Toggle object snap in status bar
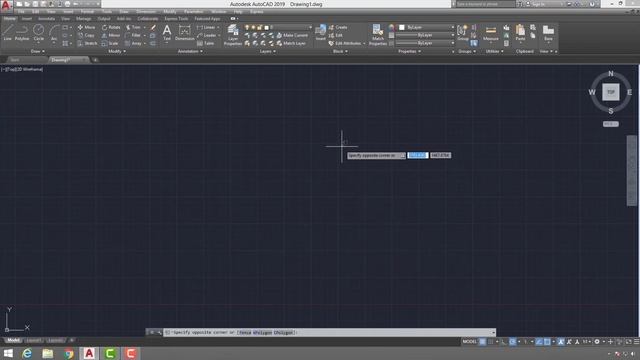 pos(547,342)
